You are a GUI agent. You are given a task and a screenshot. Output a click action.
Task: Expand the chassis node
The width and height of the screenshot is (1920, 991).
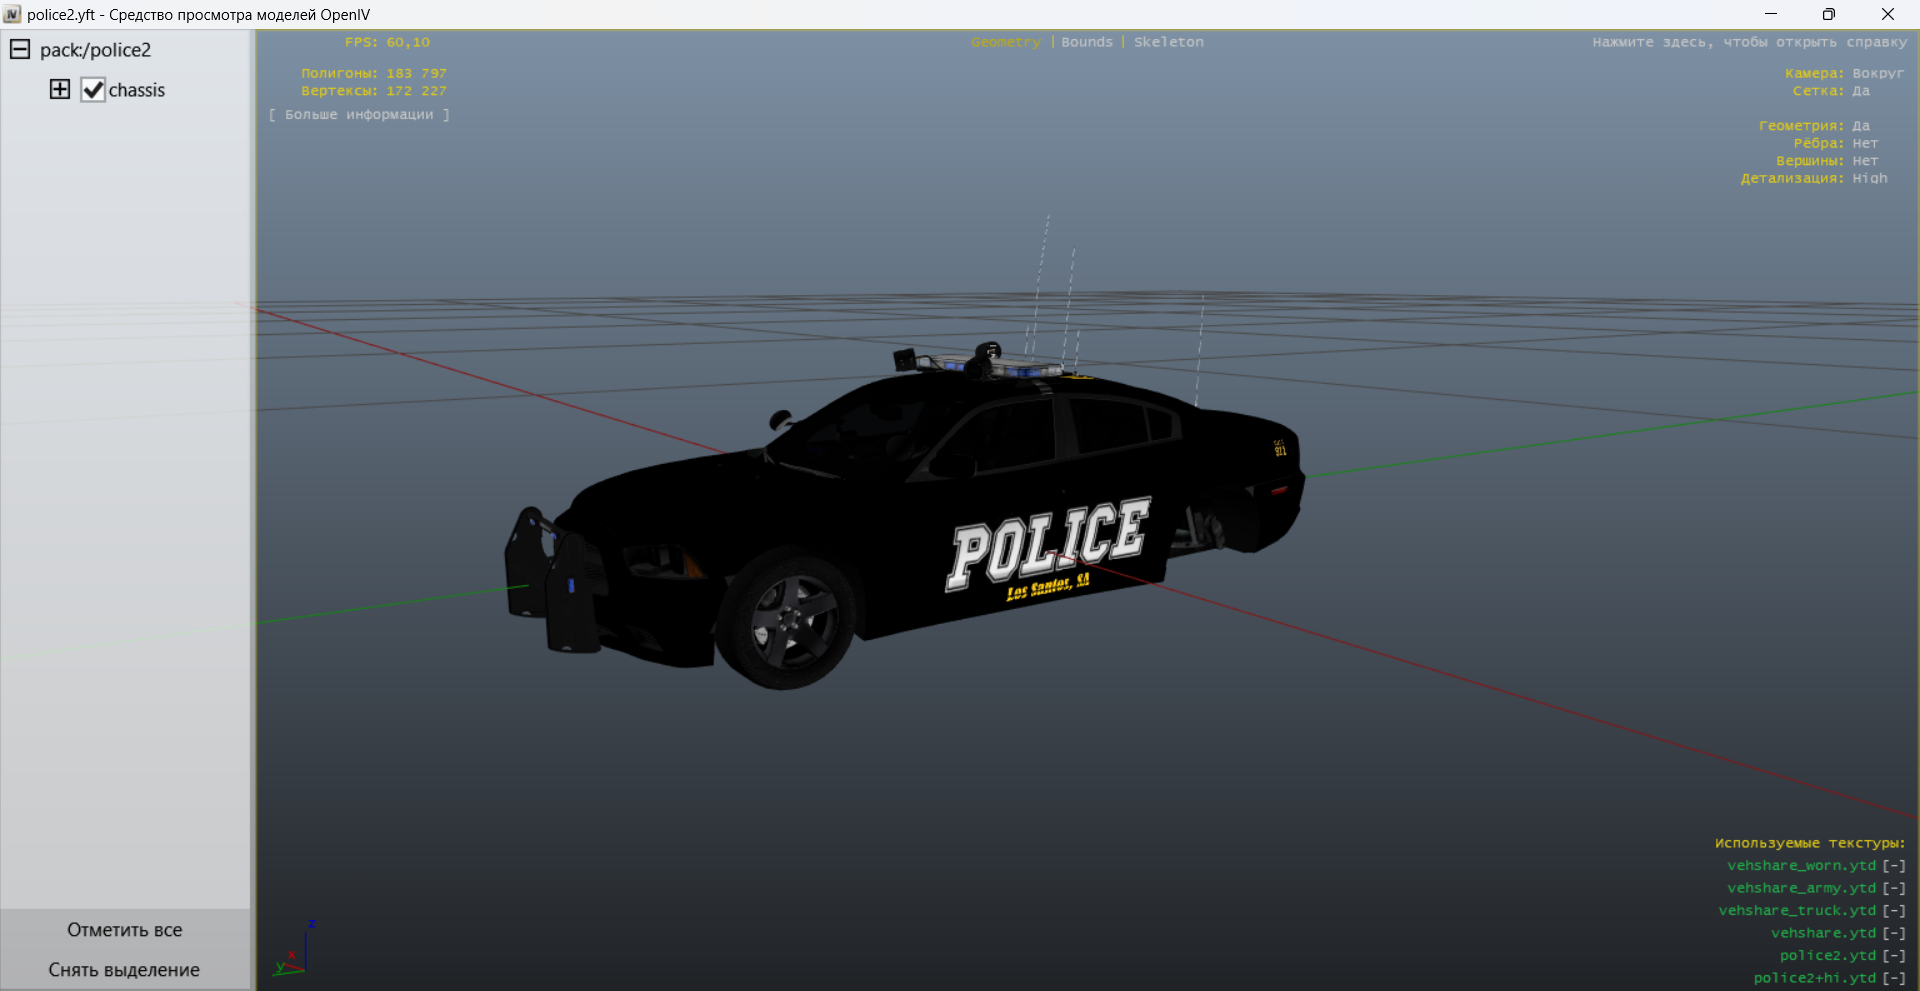coord(60,90)
